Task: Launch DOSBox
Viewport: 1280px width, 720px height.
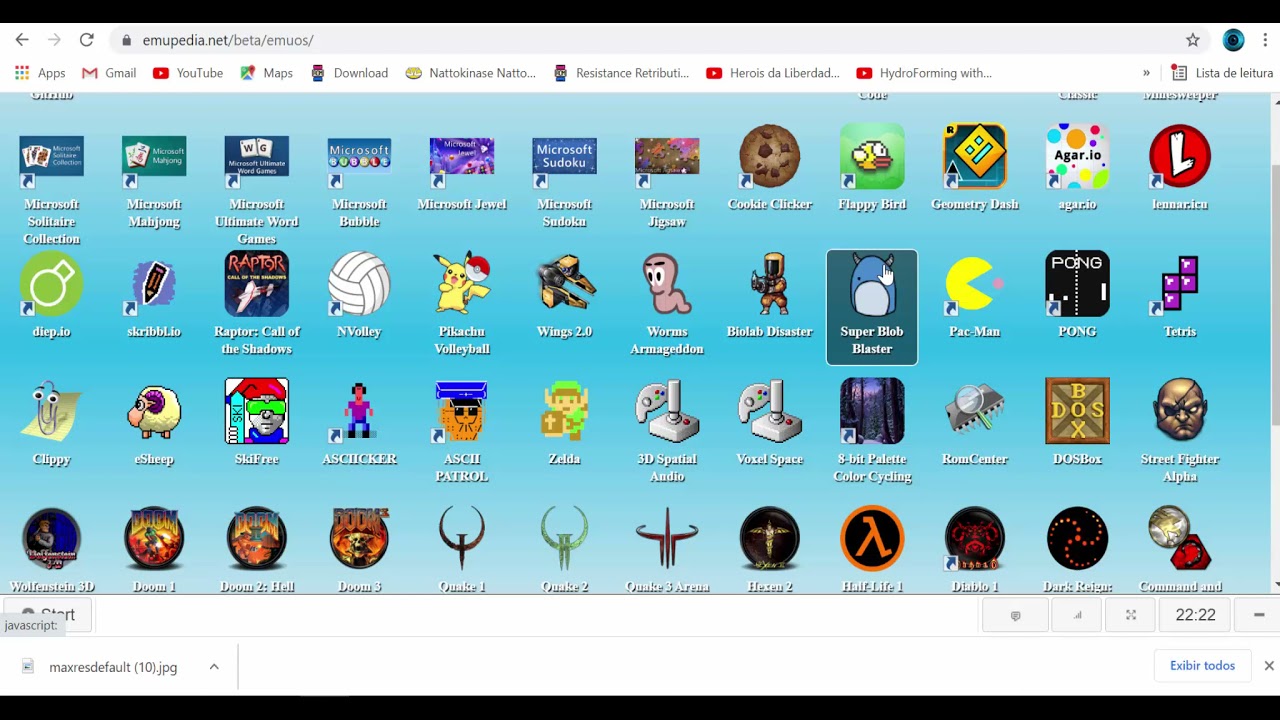Action: pyautogui.click(x=1077, y=412)
